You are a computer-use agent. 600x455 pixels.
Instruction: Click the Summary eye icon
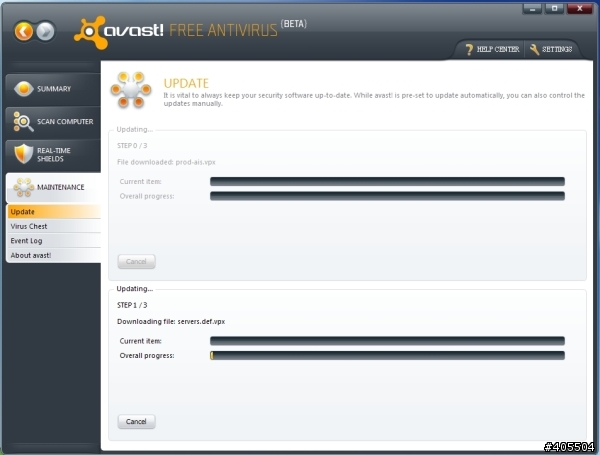(x=24, y=89)
